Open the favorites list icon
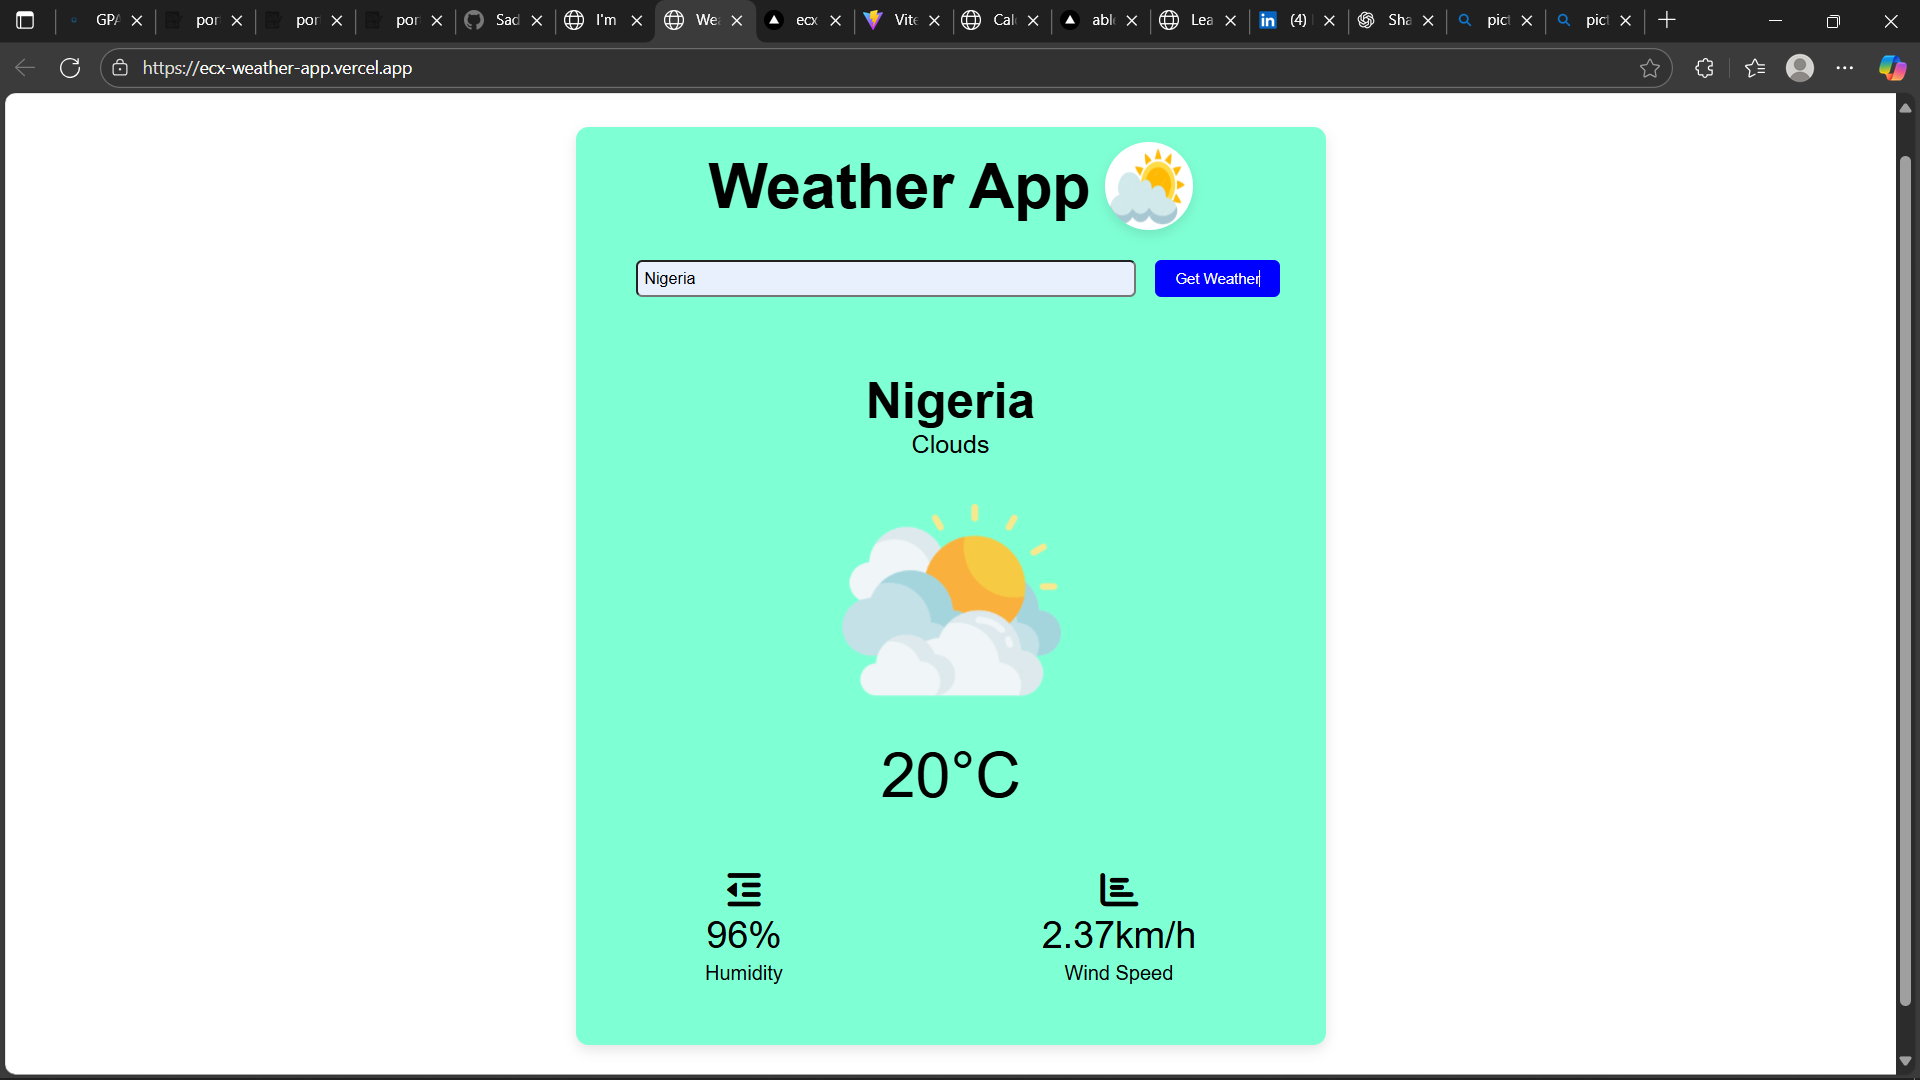Viewport: 1920px width, 1080px height. (x=1755, y=68)
